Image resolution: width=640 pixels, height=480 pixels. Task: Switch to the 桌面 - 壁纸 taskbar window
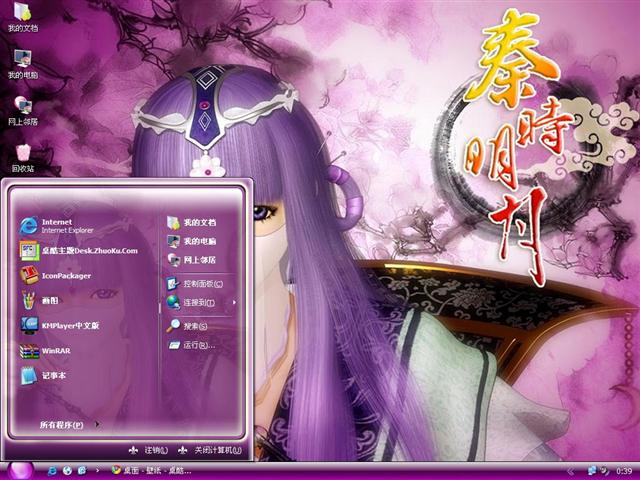click(151, 471)
